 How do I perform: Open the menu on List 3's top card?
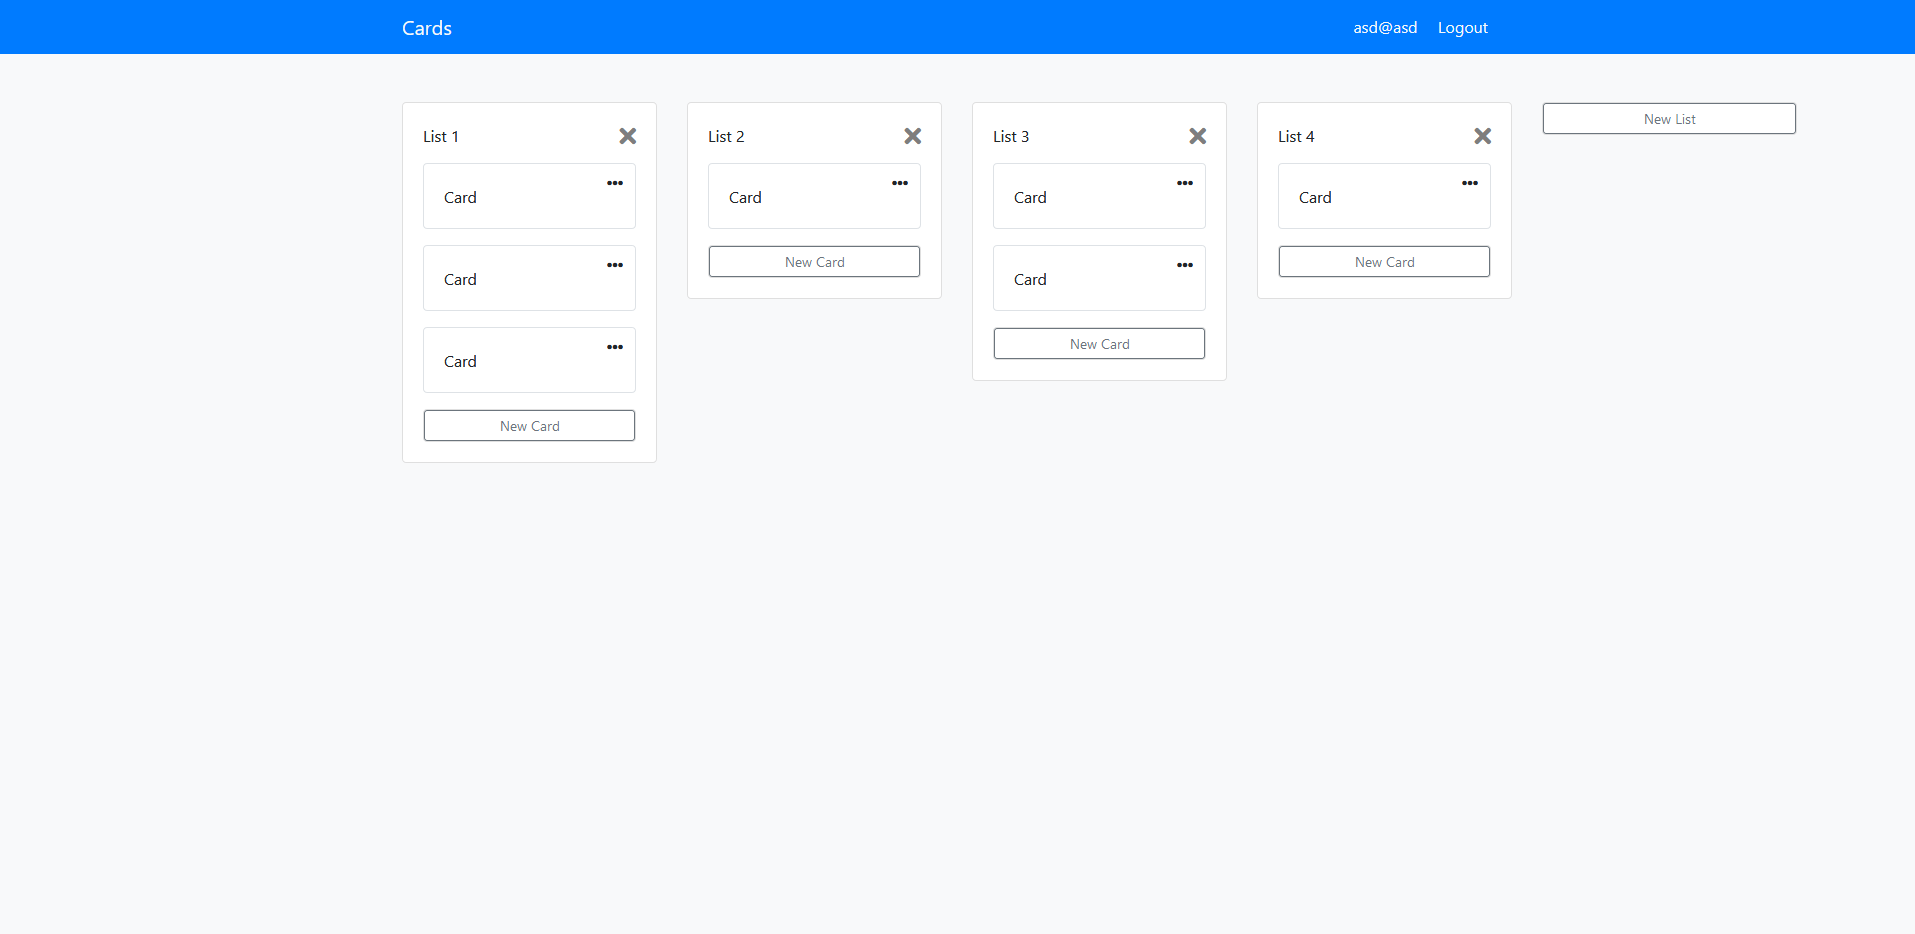click(1185, 183)
